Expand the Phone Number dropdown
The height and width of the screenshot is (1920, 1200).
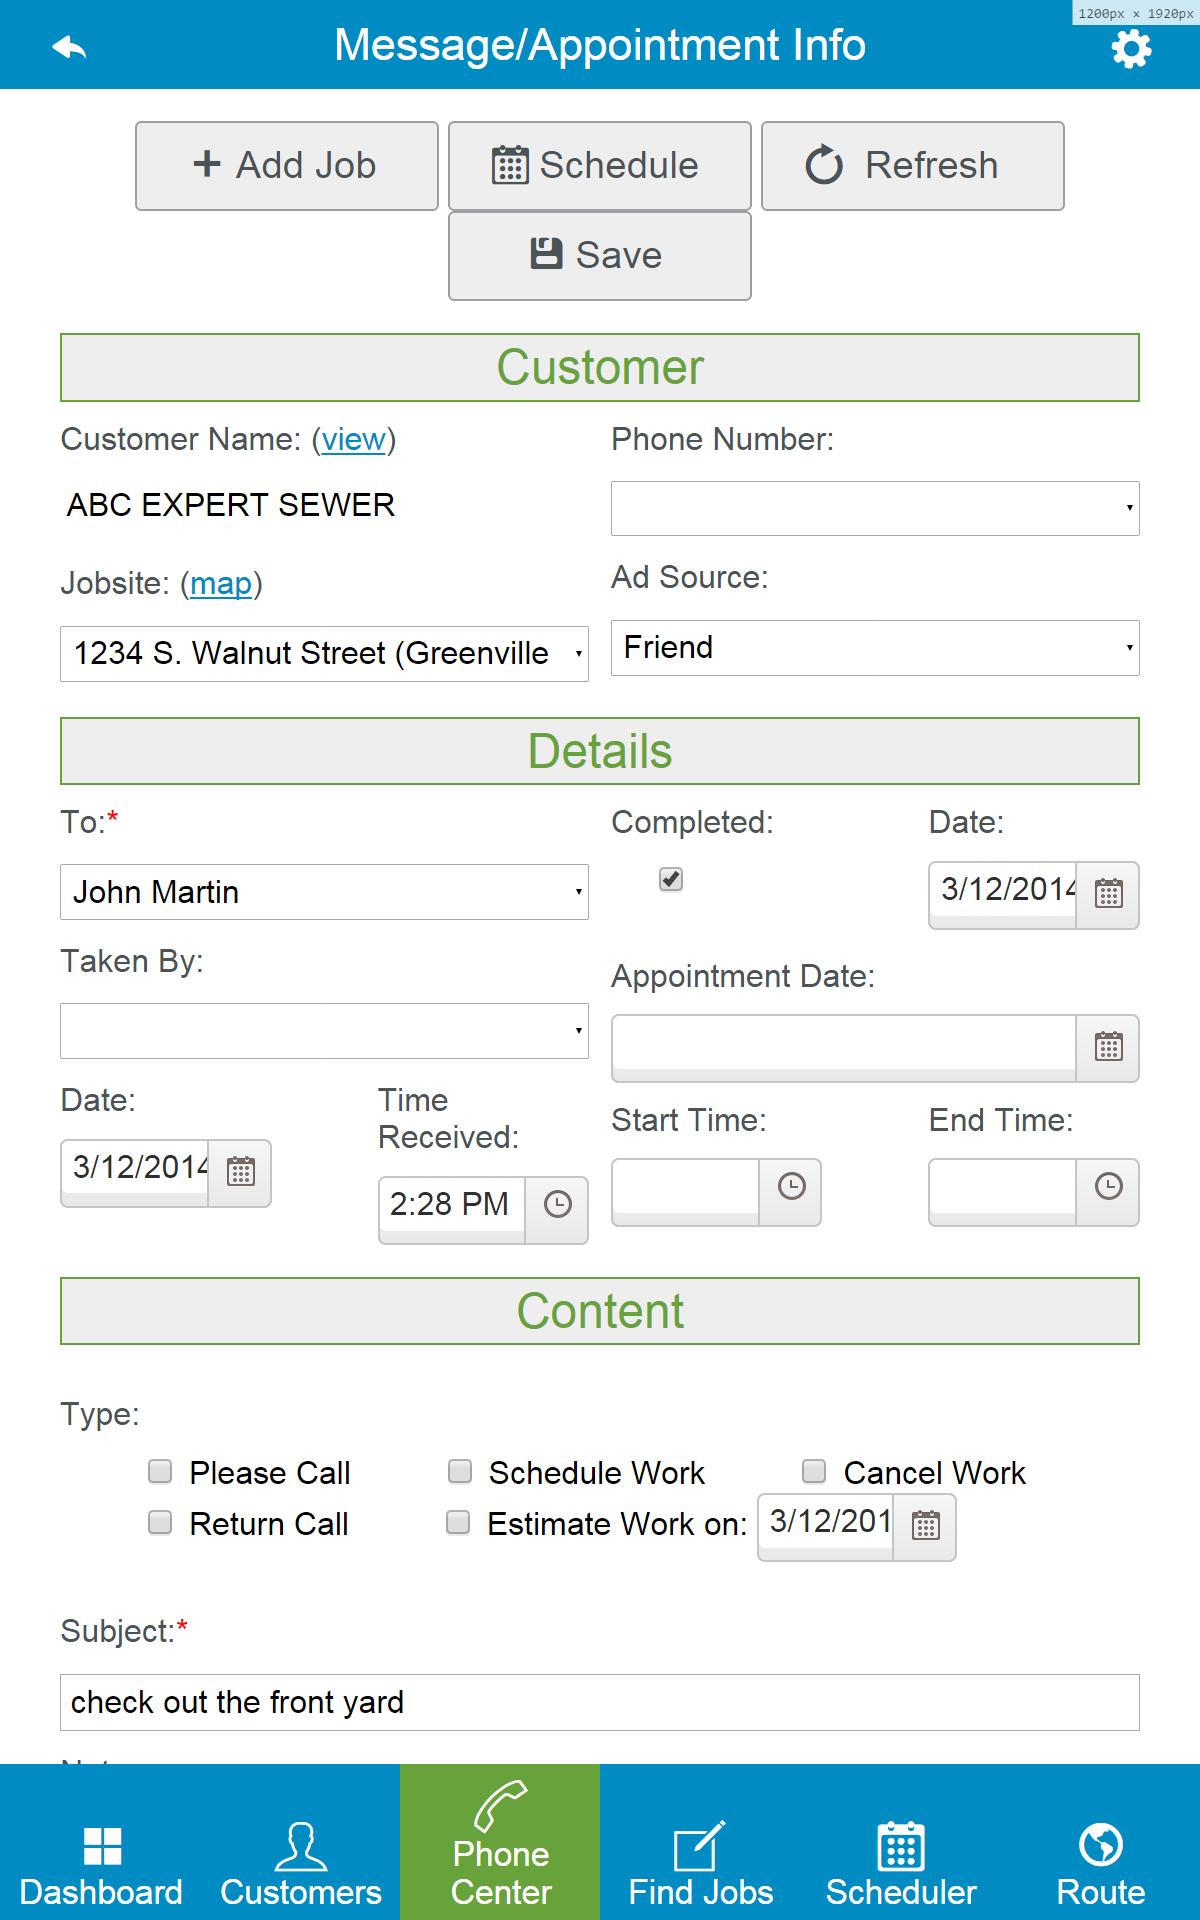pos(875,508)
